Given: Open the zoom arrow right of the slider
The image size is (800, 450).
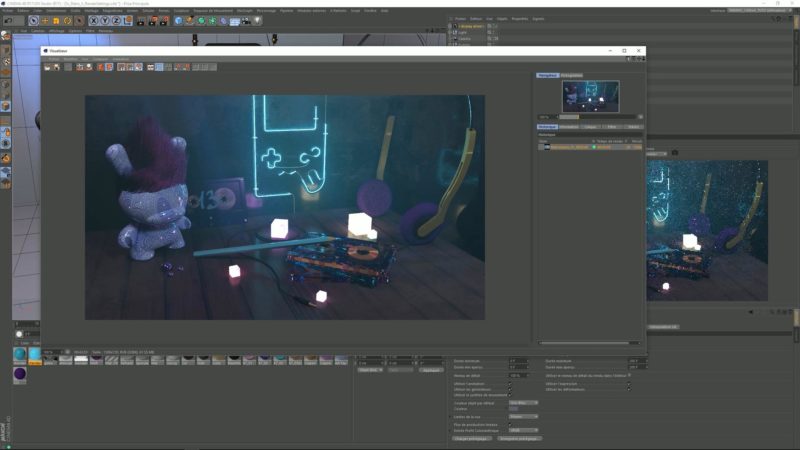Looking at the screenshot, I should pos(640,117).
